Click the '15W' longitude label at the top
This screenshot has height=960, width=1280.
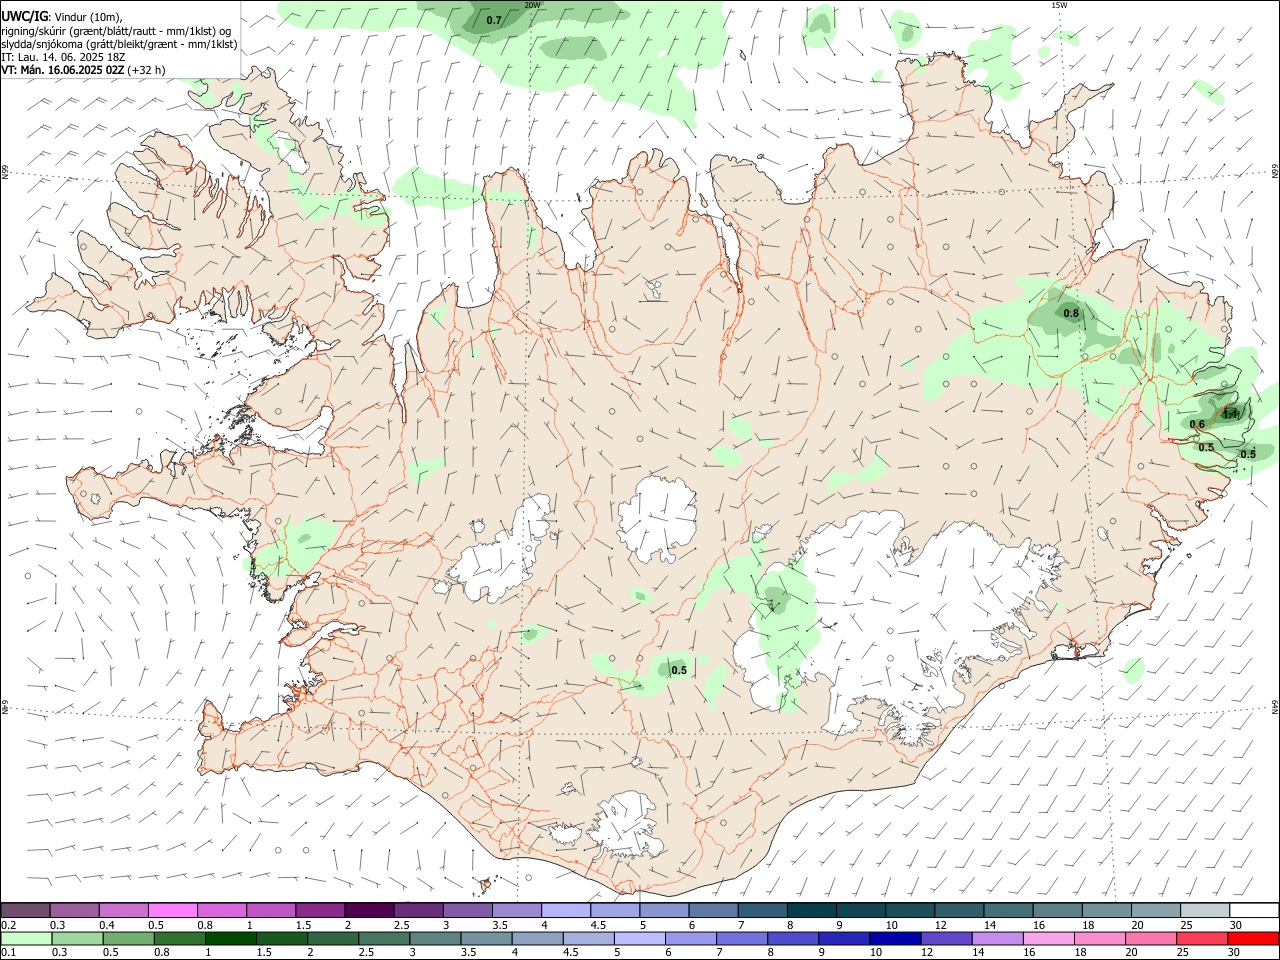pyautogui.click(x=1059, y=5)
